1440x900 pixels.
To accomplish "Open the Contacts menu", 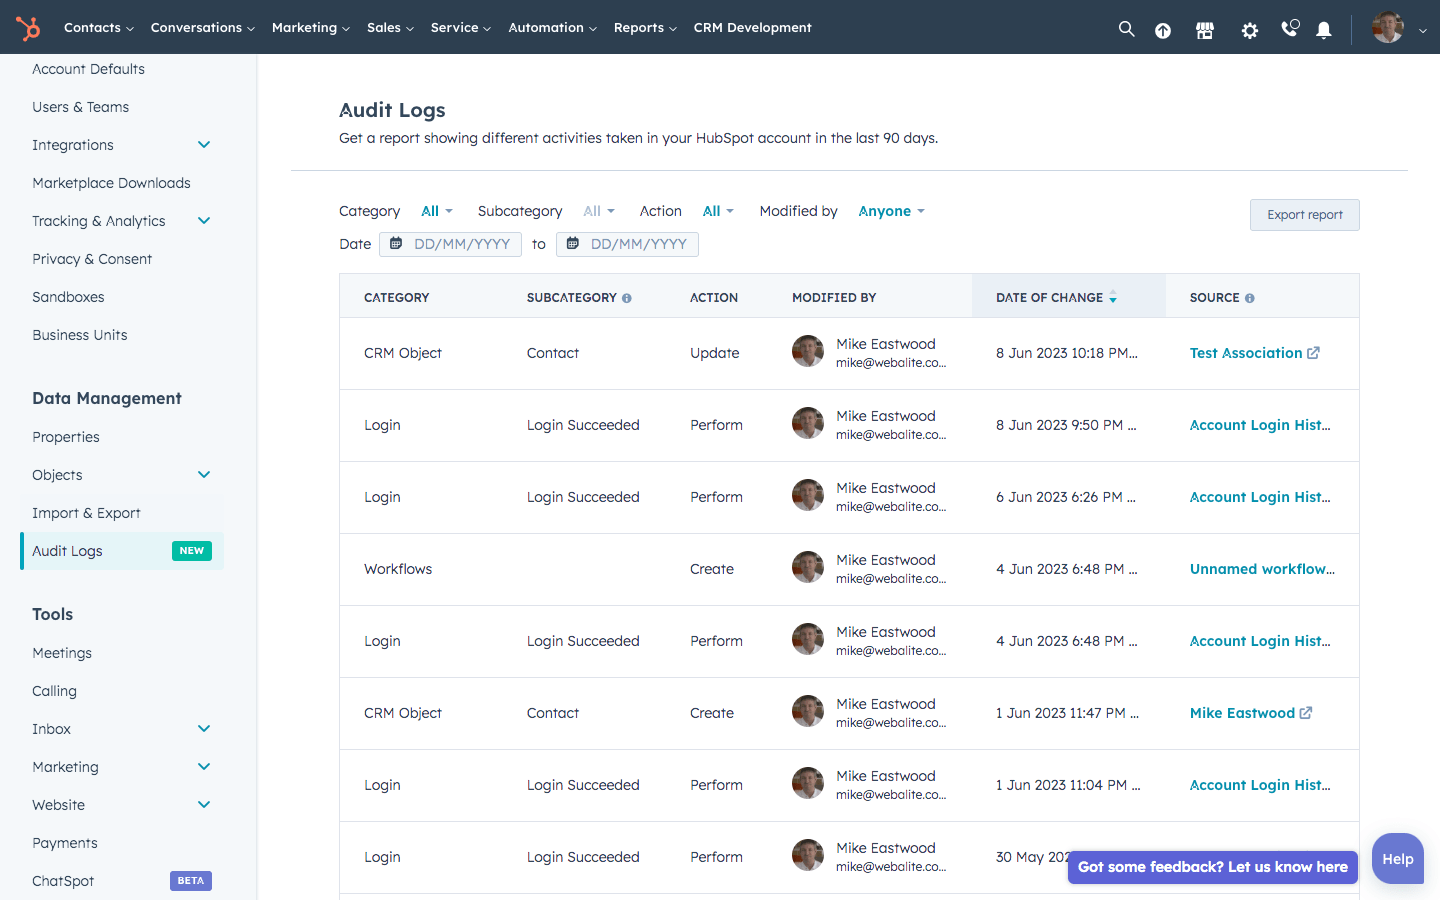I will coord(98,28).
